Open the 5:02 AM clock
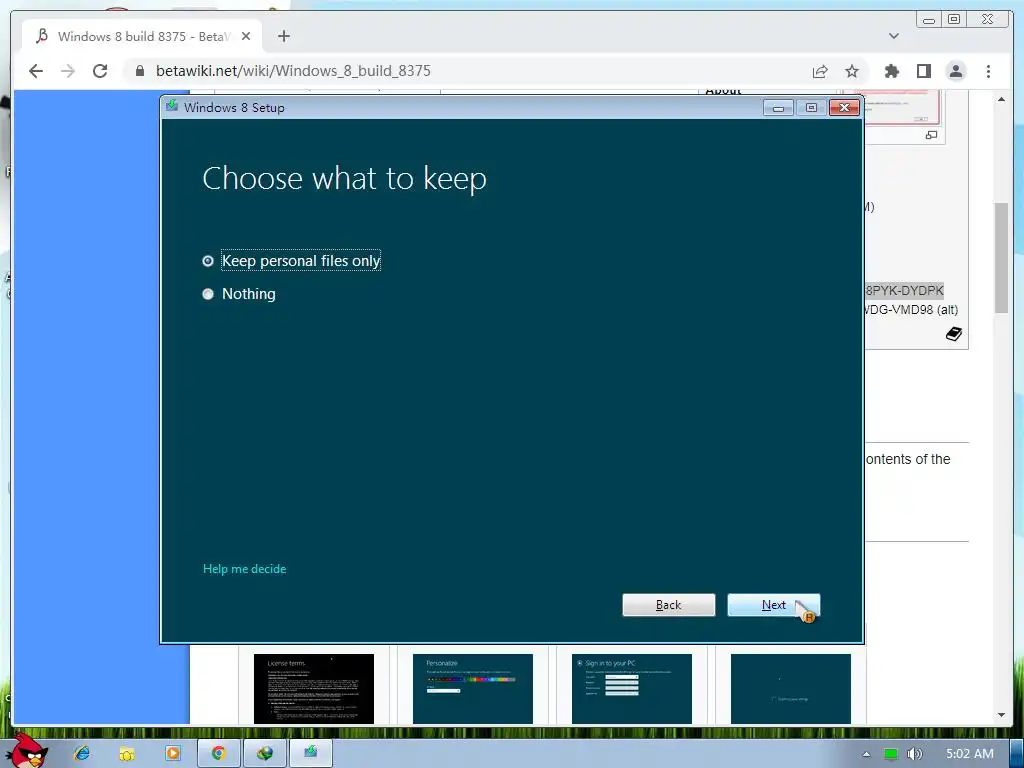 point(970,754)
